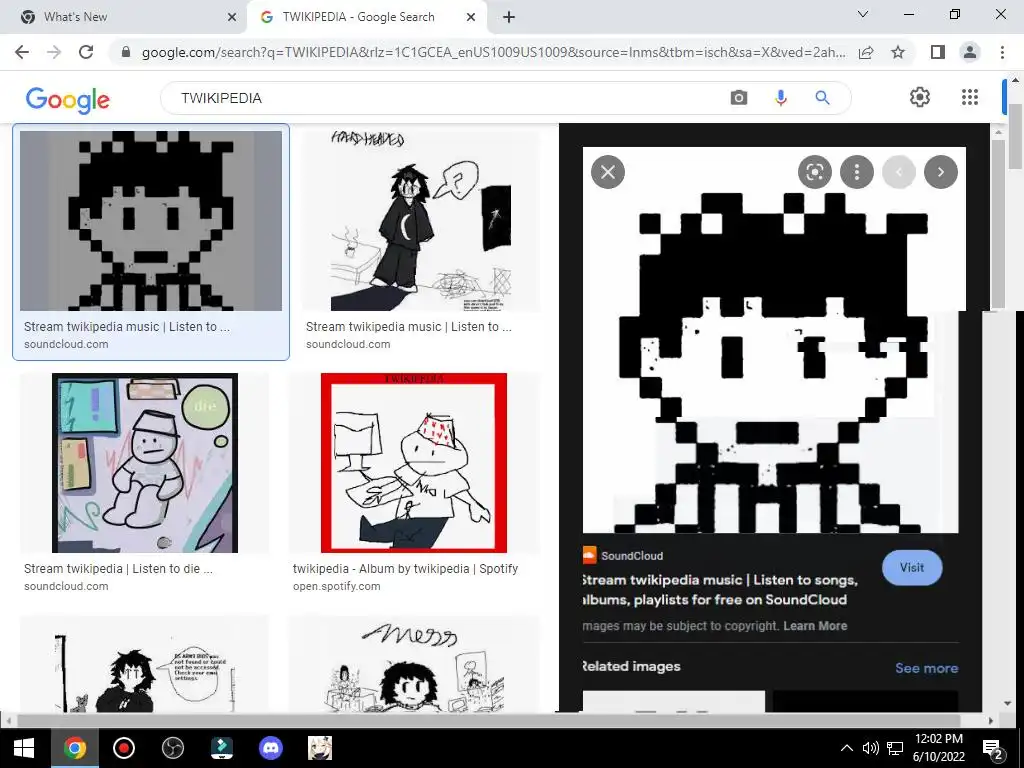1024x768 pixels.
Task: Show next image in preview
Action: point(941,172)
